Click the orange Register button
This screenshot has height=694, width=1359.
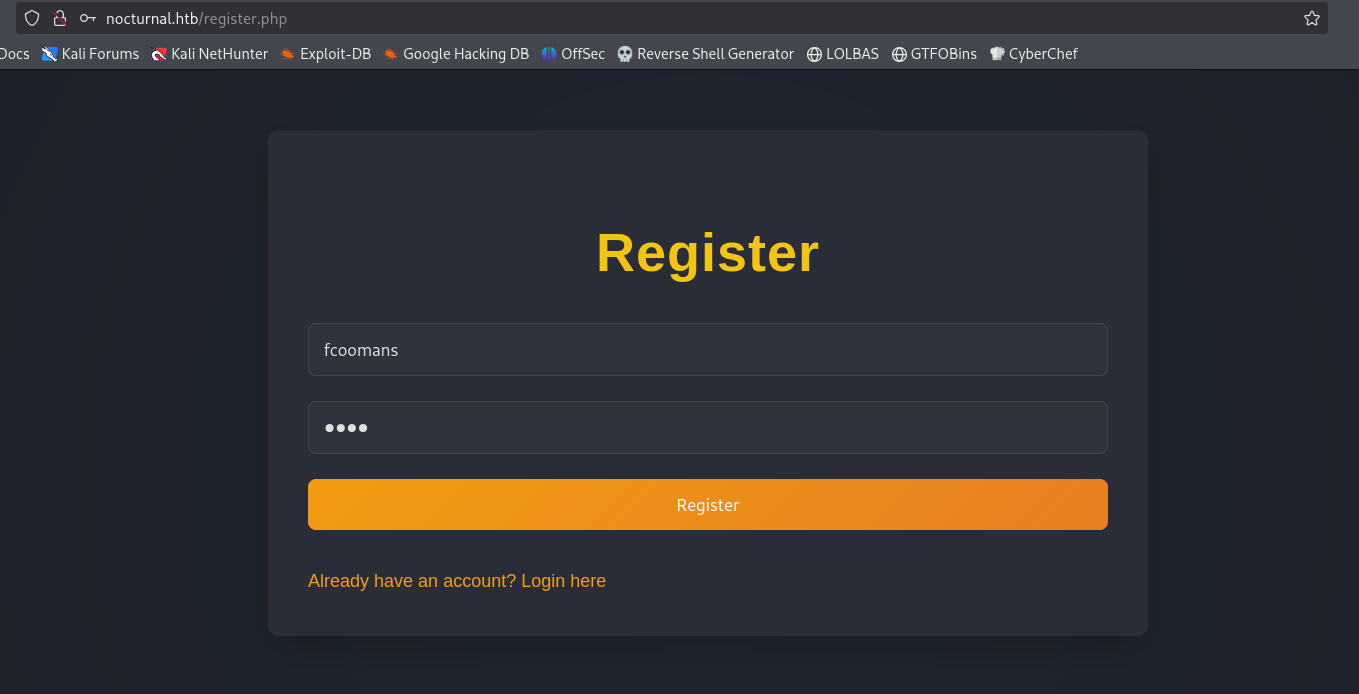coord(707,505)
